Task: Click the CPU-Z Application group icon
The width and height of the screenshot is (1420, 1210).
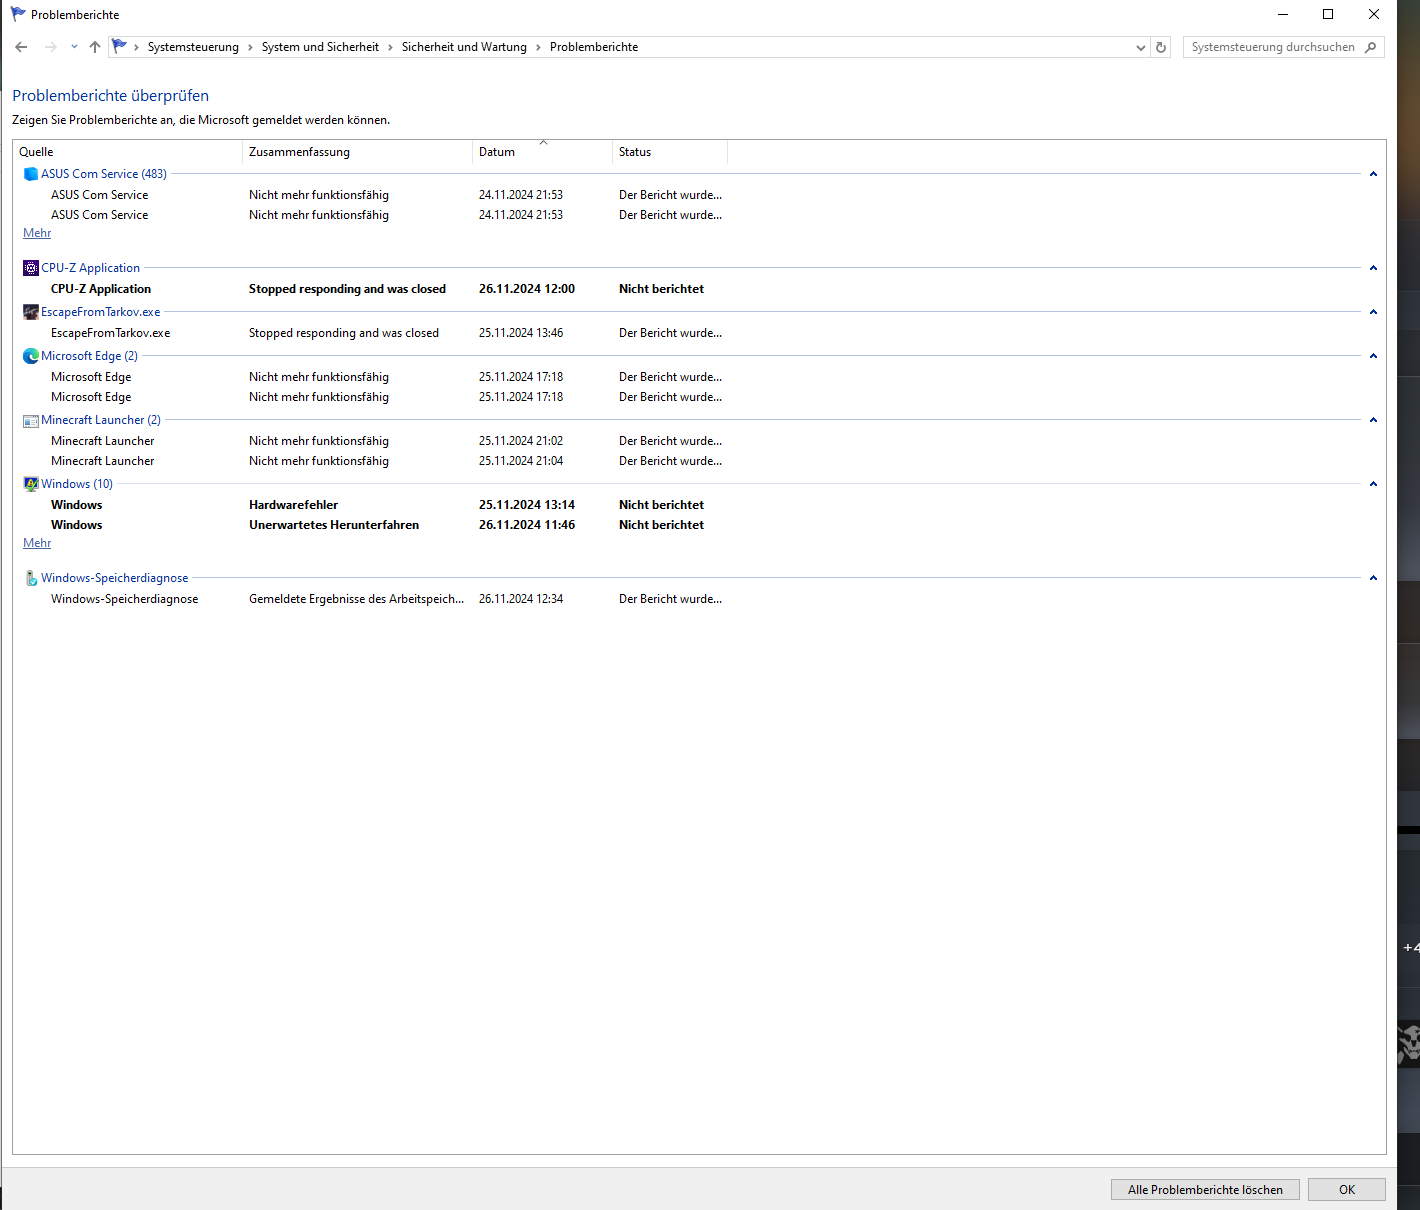Action: (x=31, y=268)
